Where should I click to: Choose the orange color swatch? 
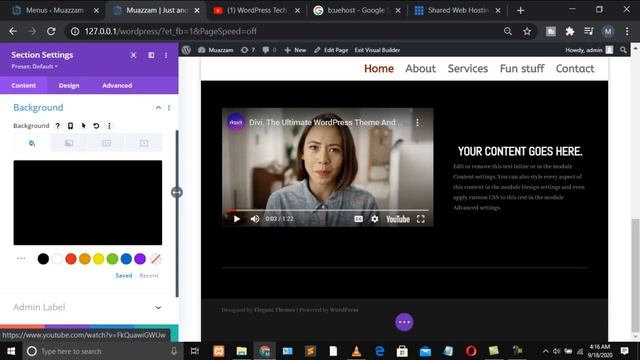(85, 259)
